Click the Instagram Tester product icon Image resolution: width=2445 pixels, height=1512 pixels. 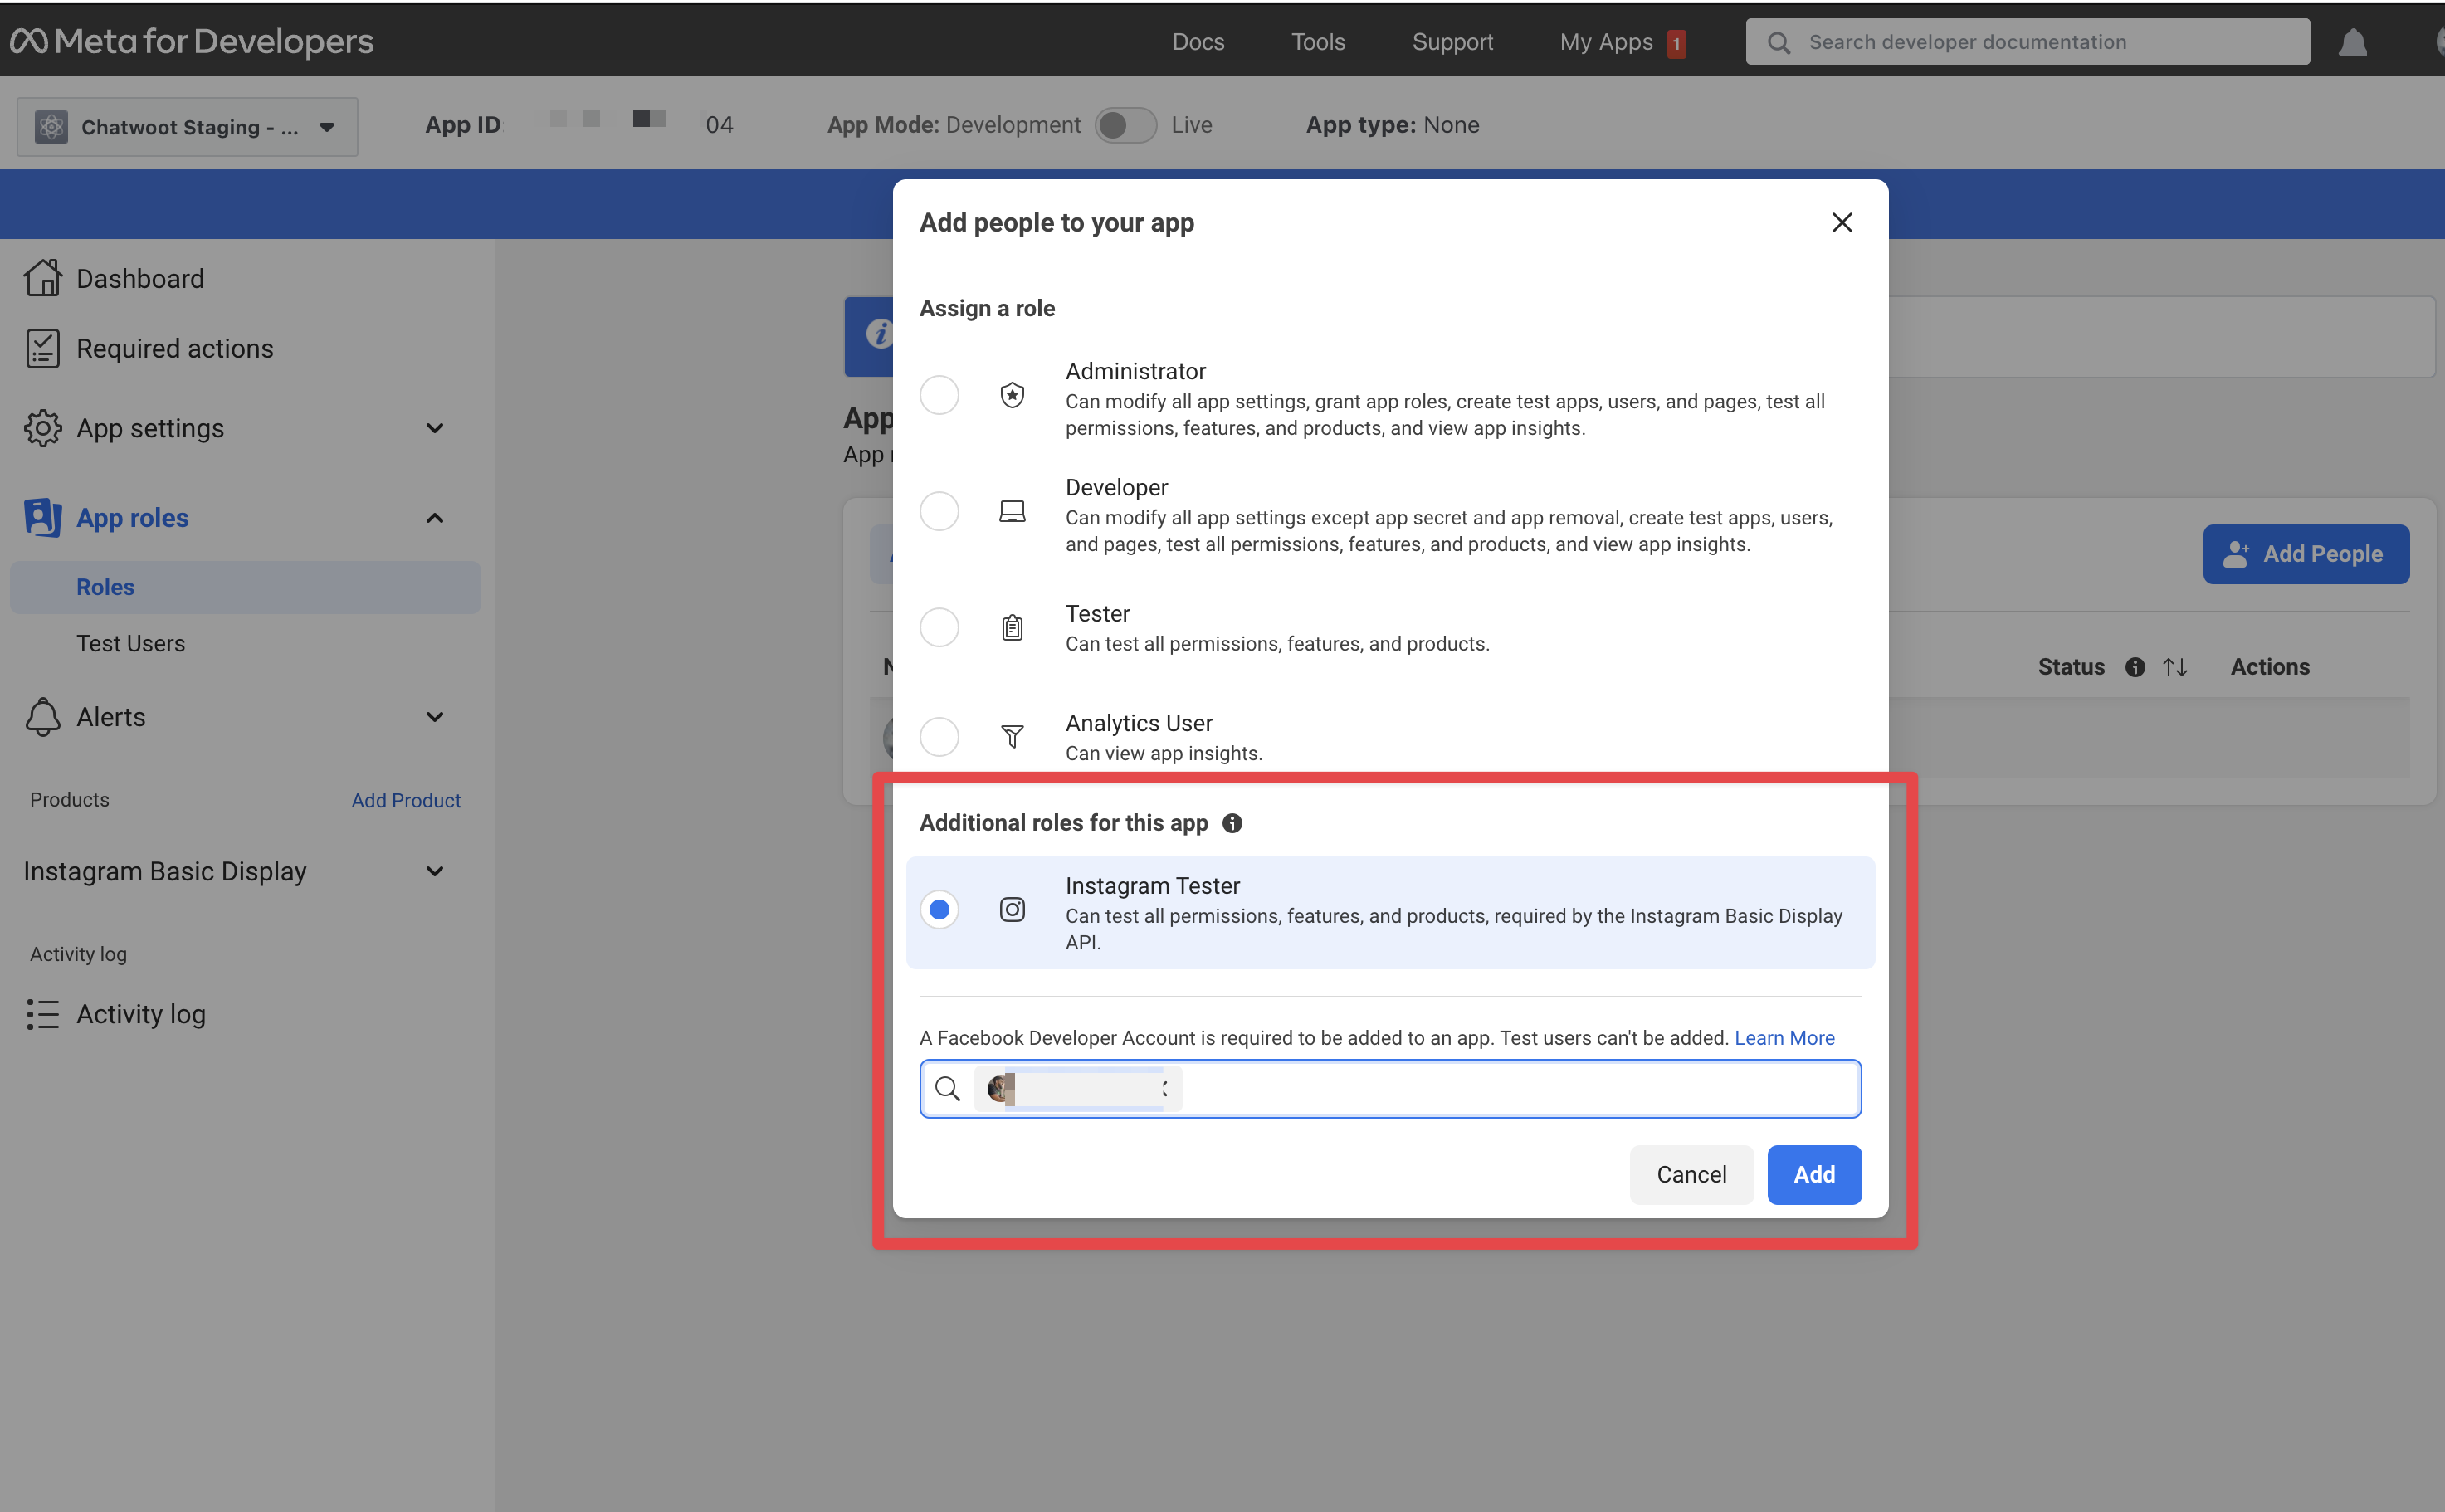[1011, 906]
